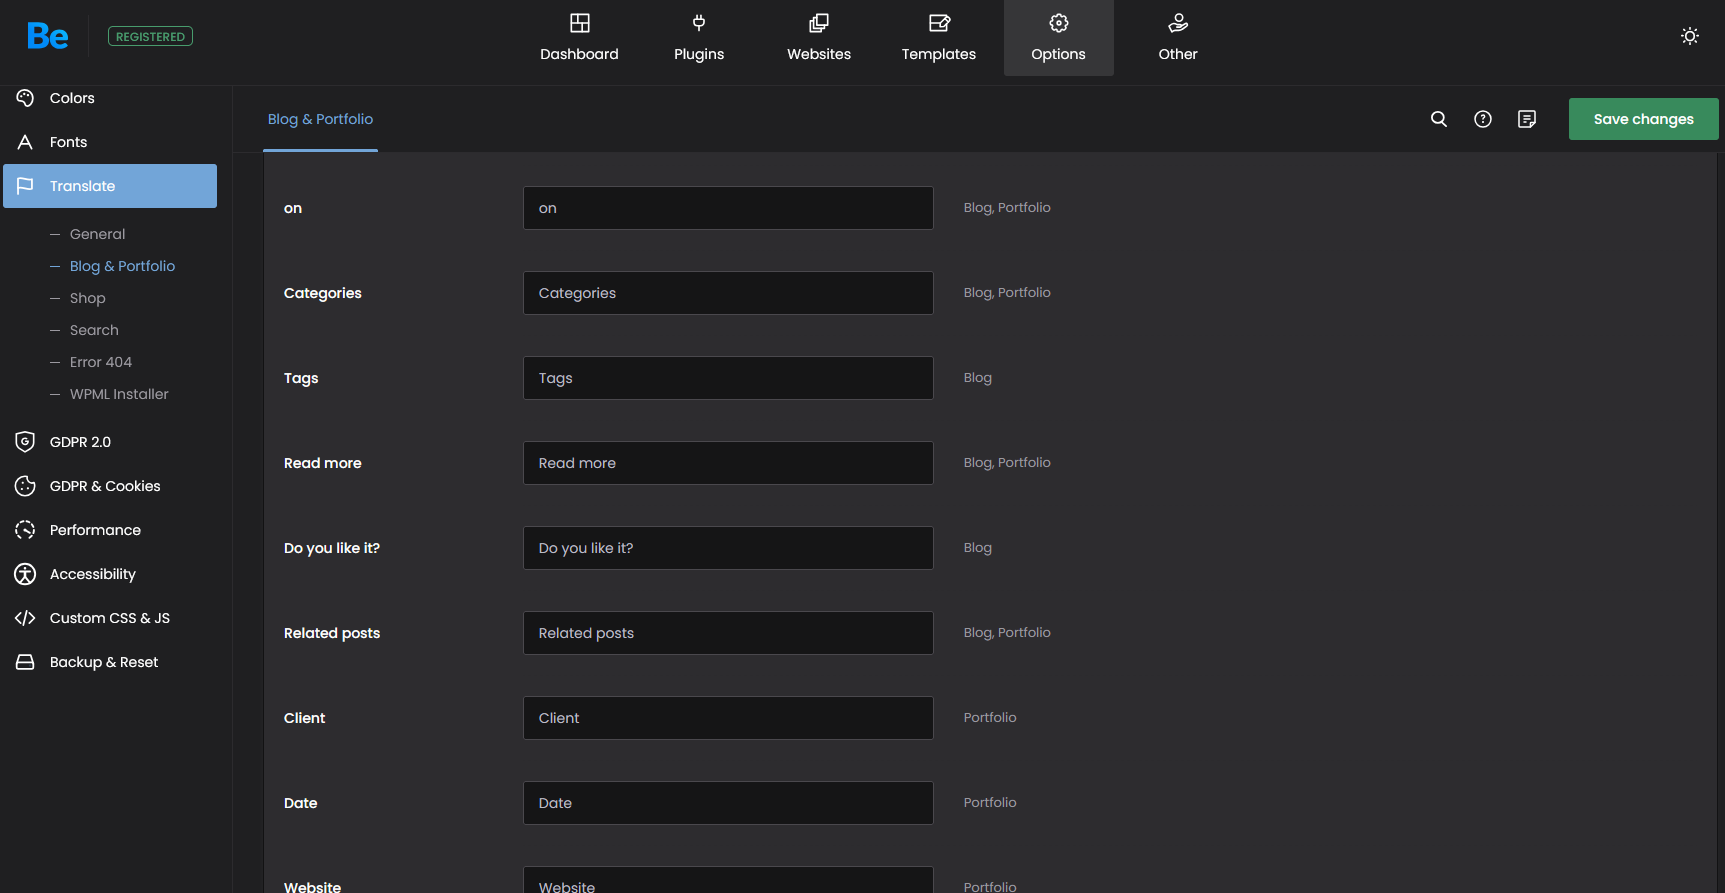Open the Templates section
Viewport: 1725px width, 893px height.
coord(938,38)
